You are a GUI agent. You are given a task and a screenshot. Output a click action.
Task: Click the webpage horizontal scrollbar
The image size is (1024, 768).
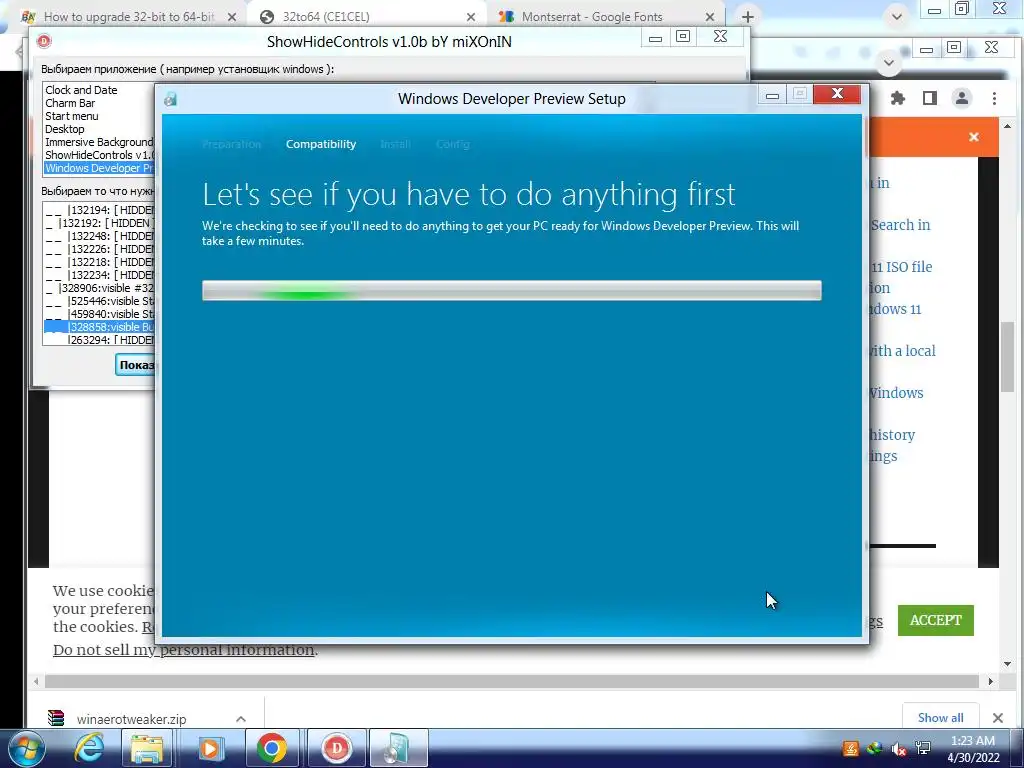click(x=511, y=681)
